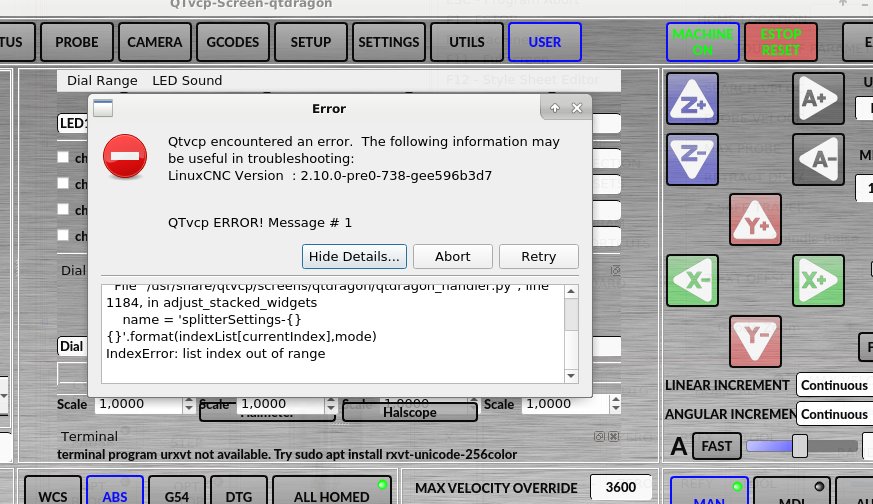Close the Terminal dock panel
The width and height of the screenshot is (873, 504).
613,437
